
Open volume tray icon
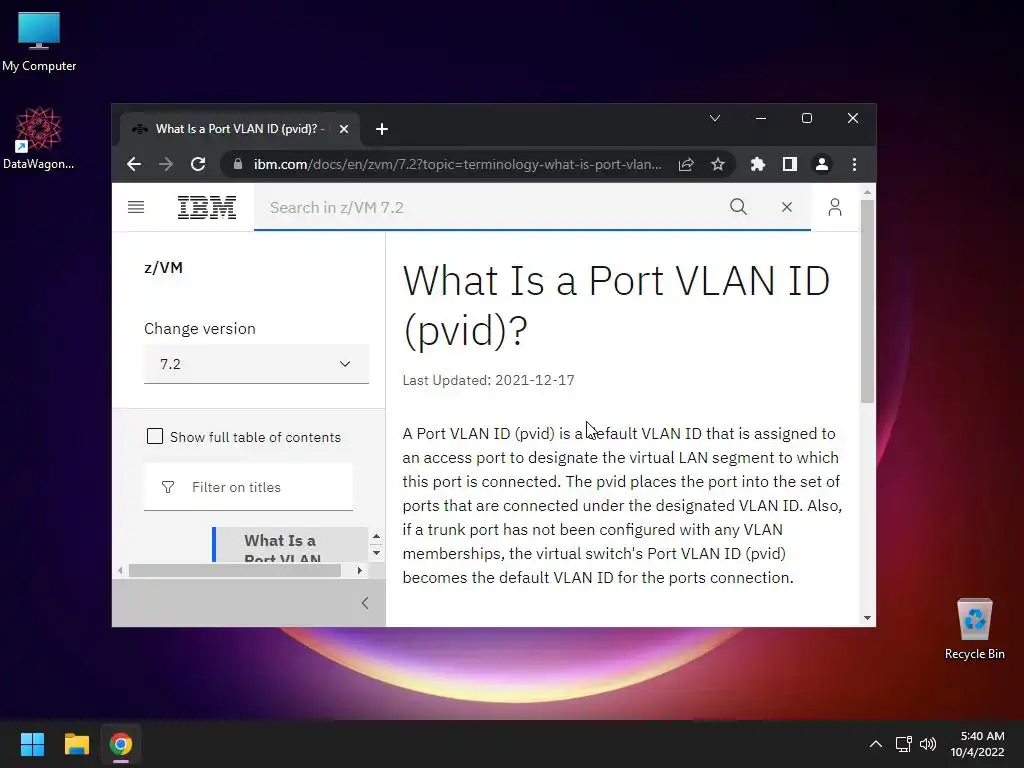point(927,744)
